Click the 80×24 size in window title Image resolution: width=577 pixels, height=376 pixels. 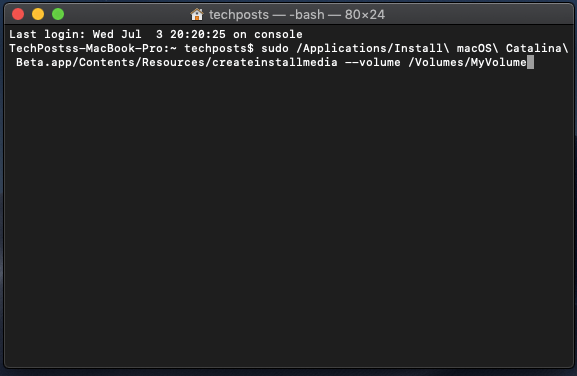[x=365, y=15]
